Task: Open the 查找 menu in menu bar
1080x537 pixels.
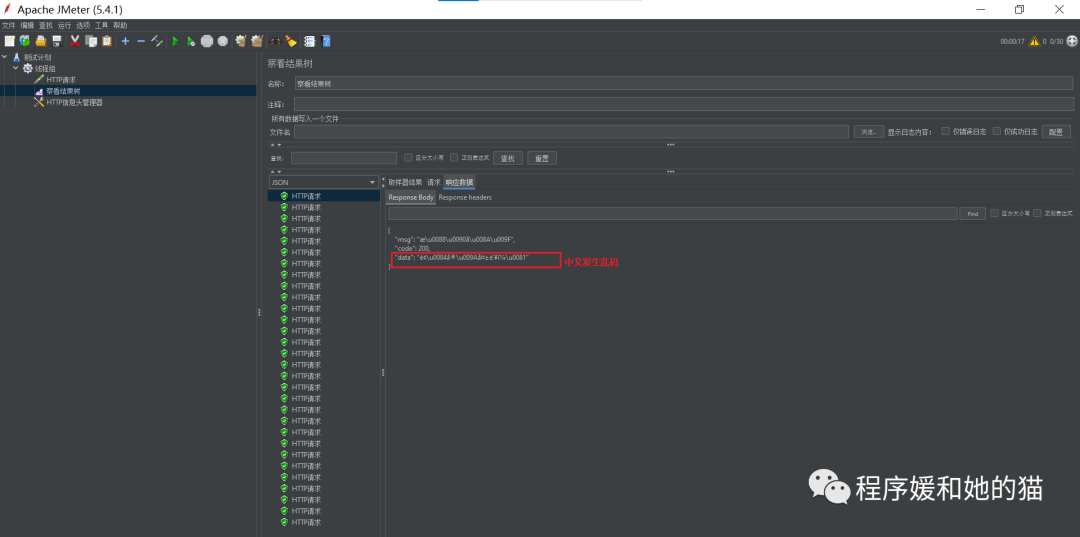Action: [45, 25]
